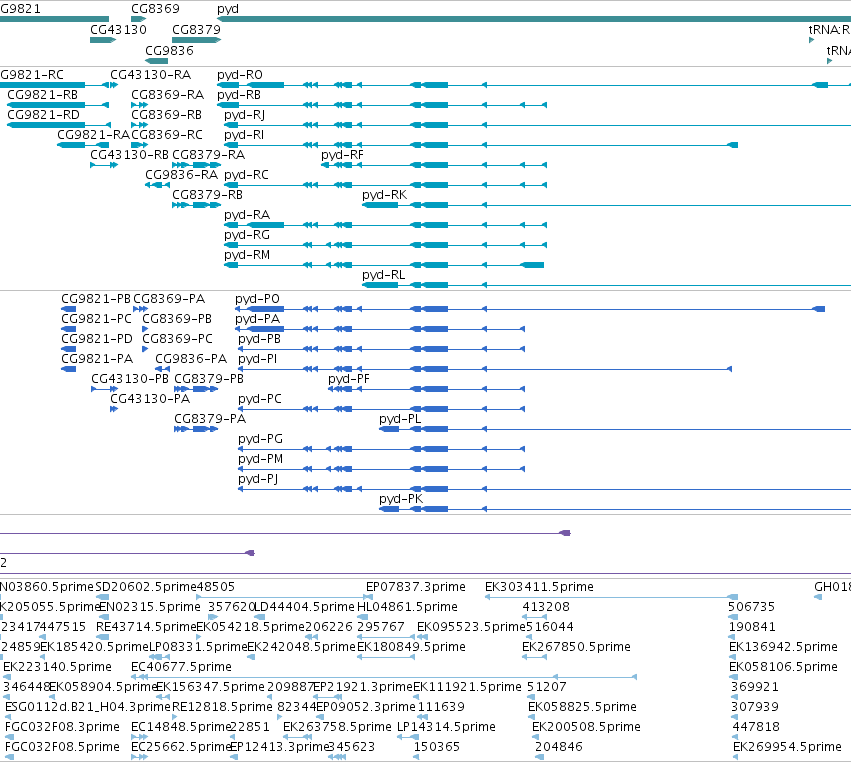
Task: Select EST EK303411.5prime
Action: [539, 587]
